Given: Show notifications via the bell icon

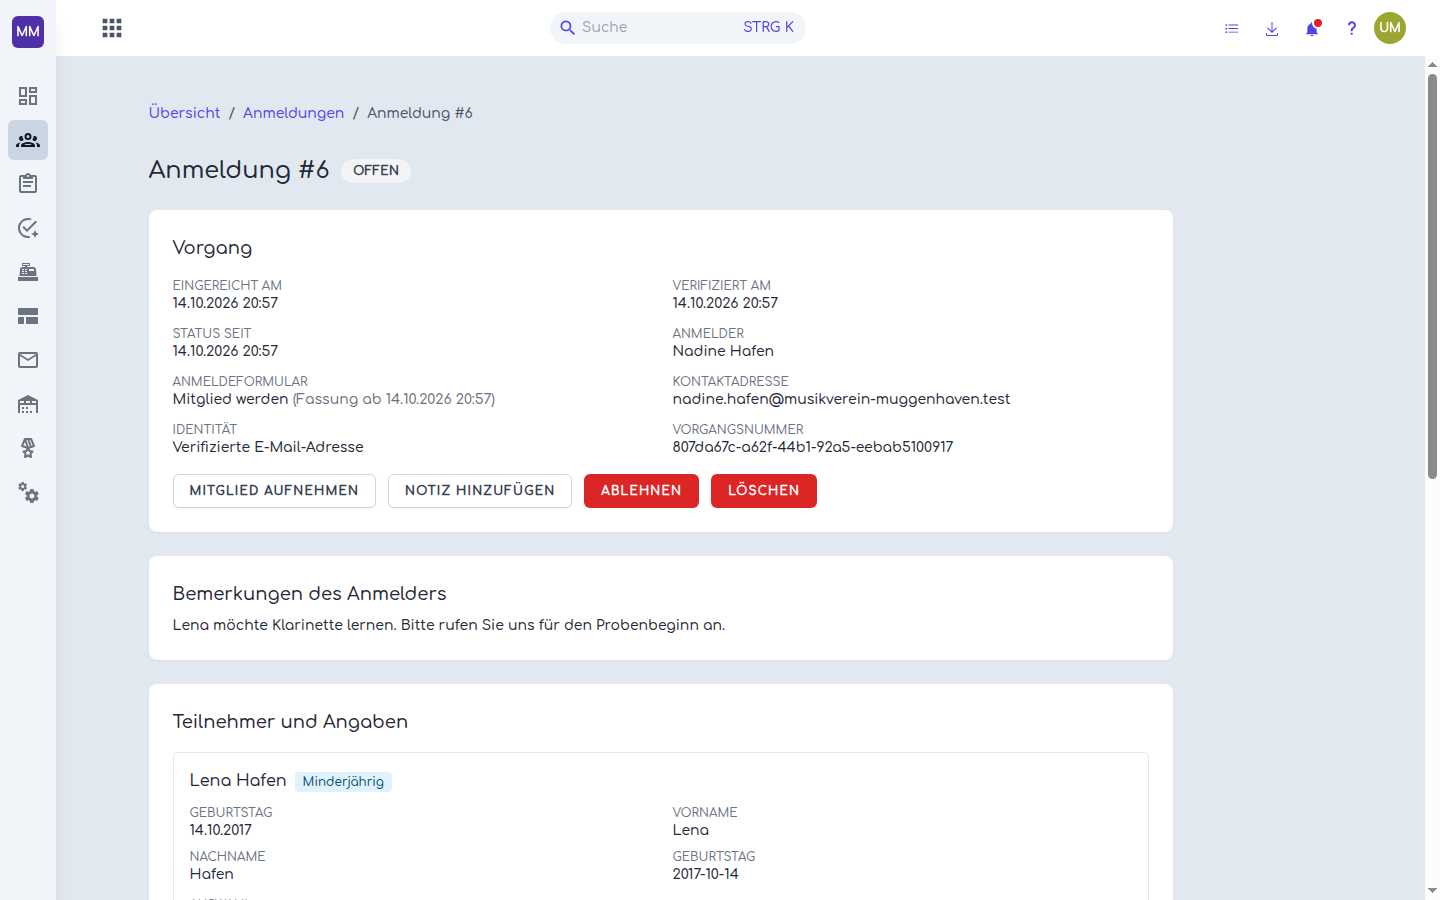Looking at the screenshot, I should coord(1312,29).
